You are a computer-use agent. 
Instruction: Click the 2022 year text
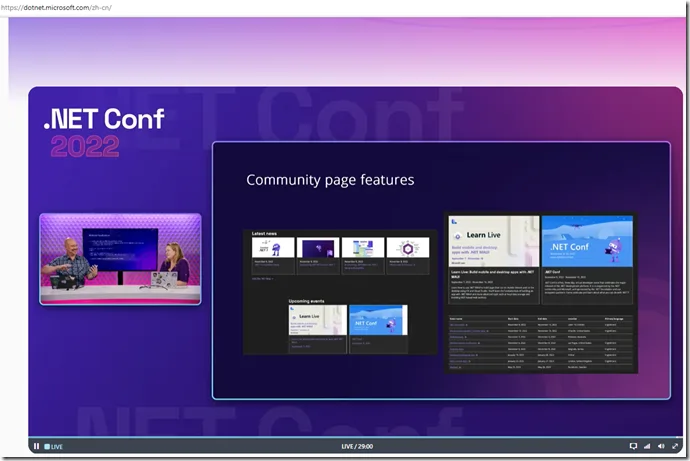pyautogui.click(x=84, y=146)
